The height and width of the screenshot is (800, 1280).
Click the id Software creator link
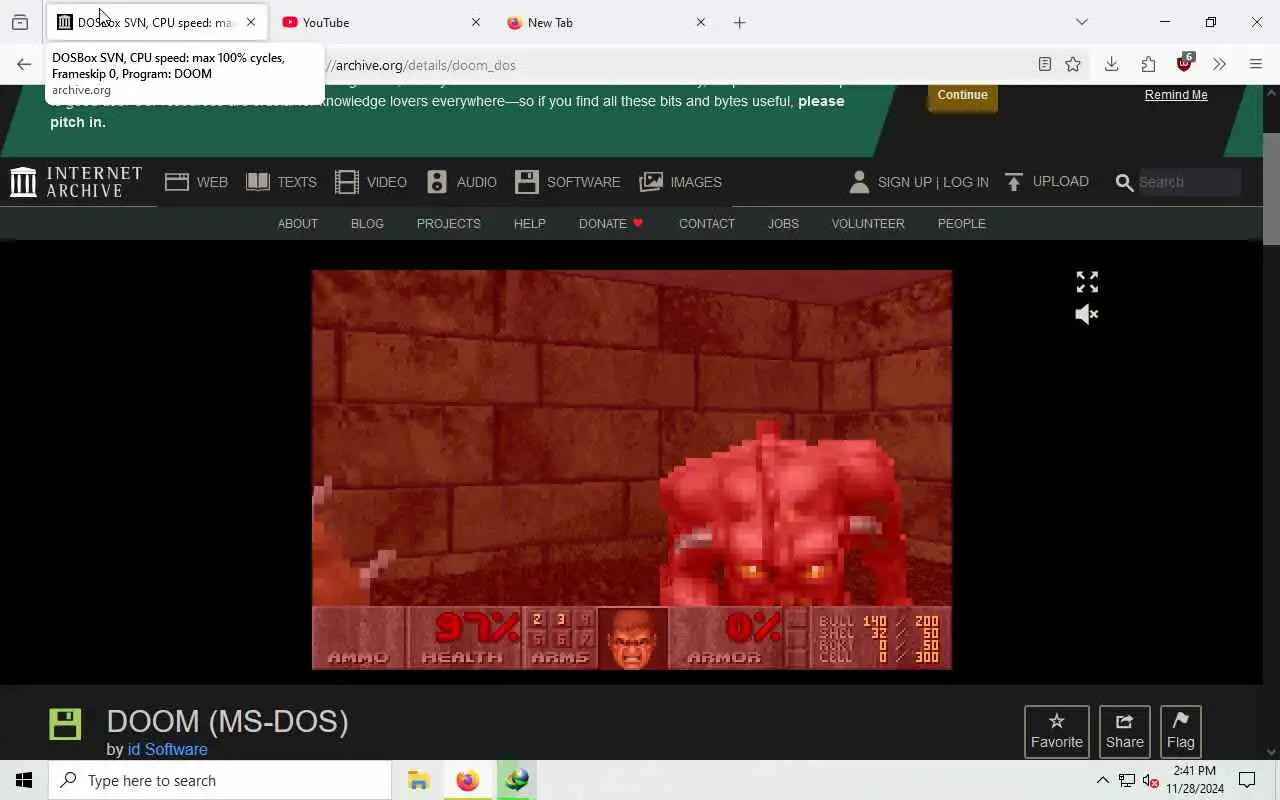tap(168, 749)
